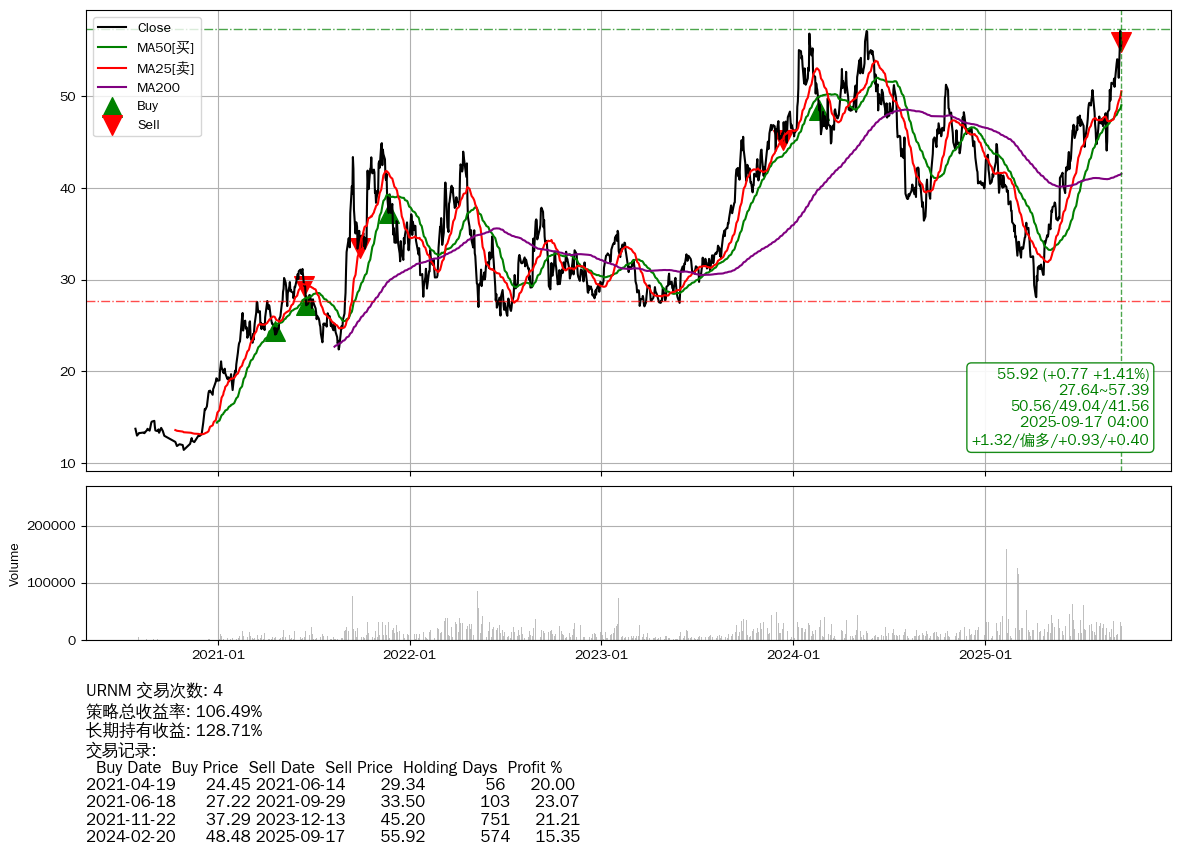Click the 200000 tick on the volume axis
This screenshot has height=855, width=1180.
[52, 526]
